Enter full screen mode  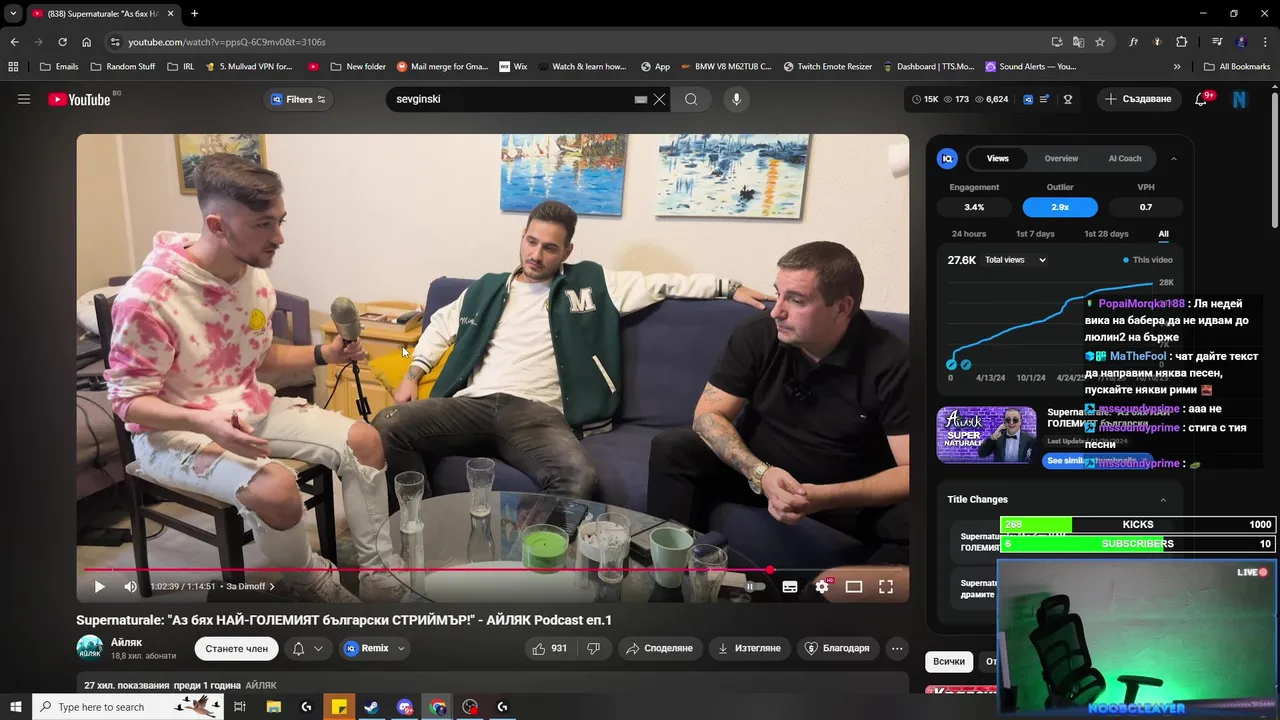(886, 587)
